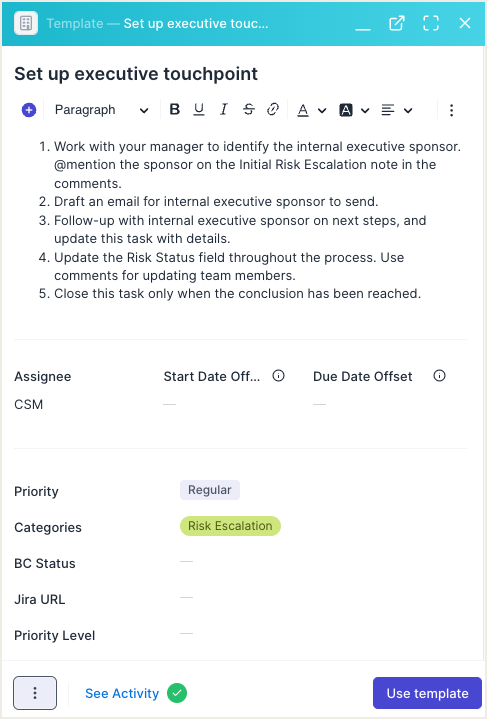Toggle bold formatting in editor toolbar
Image resolution: width=487 pixels, height=719 pixels.
(174, 110)
